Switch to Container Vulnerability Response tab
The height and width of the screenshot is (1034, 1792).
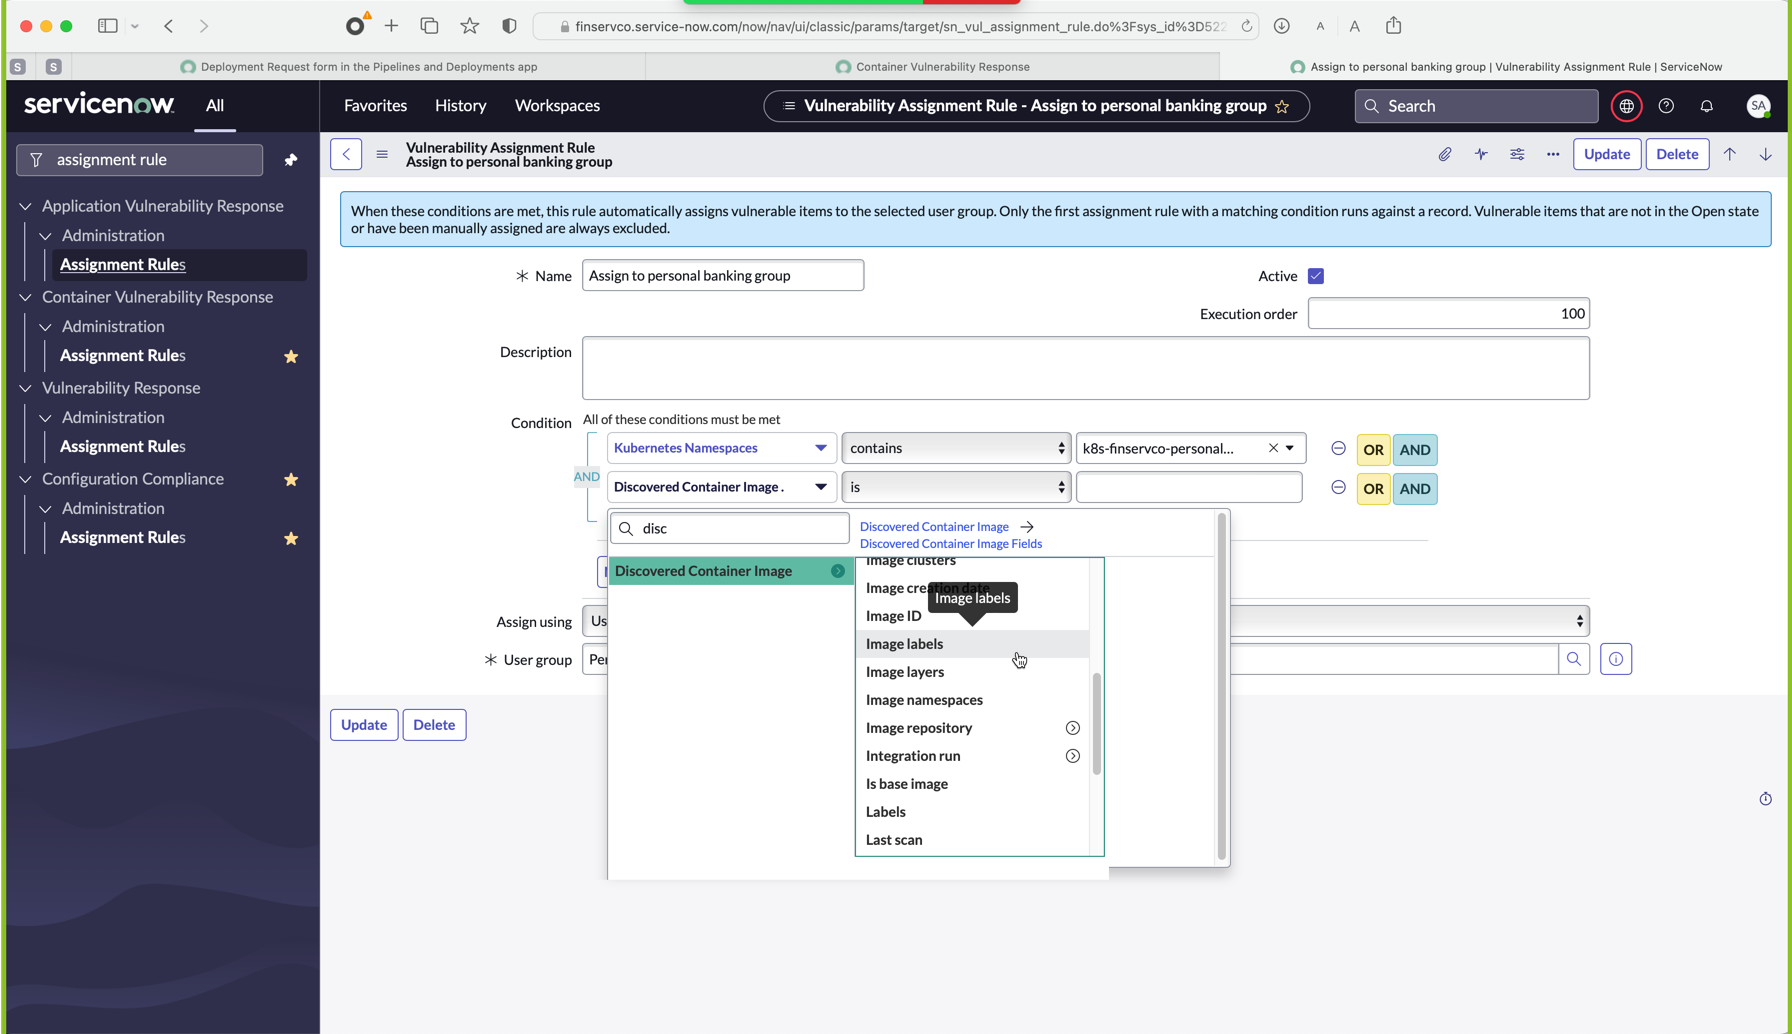click(933, 67)
